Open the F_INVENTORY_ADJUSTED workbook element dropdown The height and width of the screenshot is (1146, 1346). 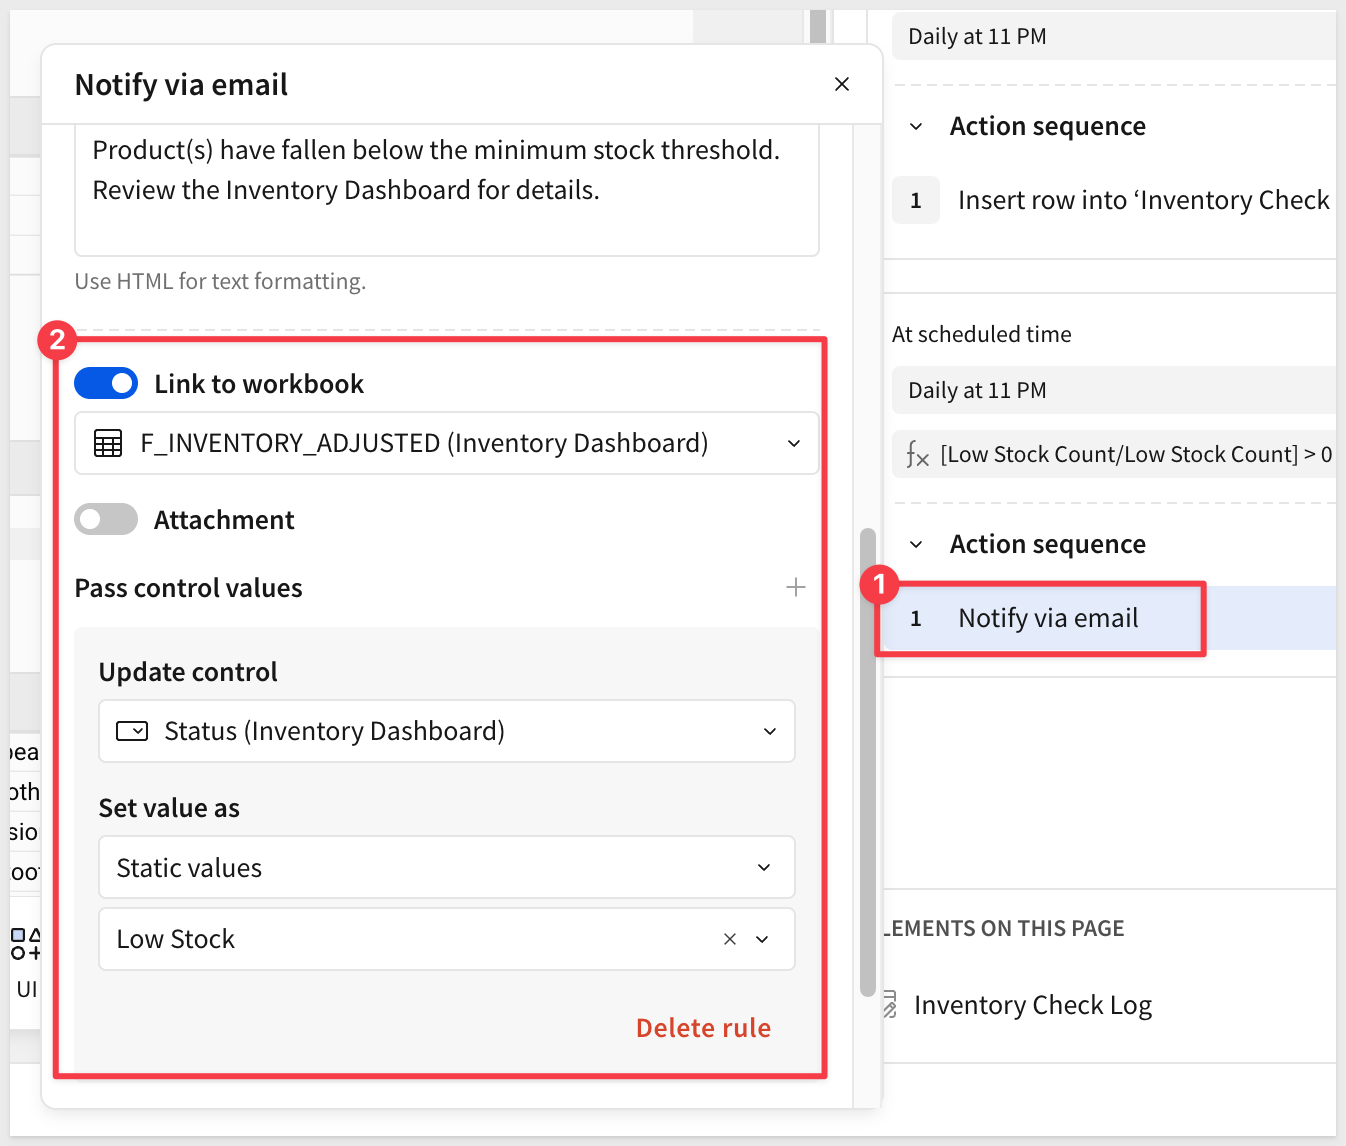tap(793, 443)
